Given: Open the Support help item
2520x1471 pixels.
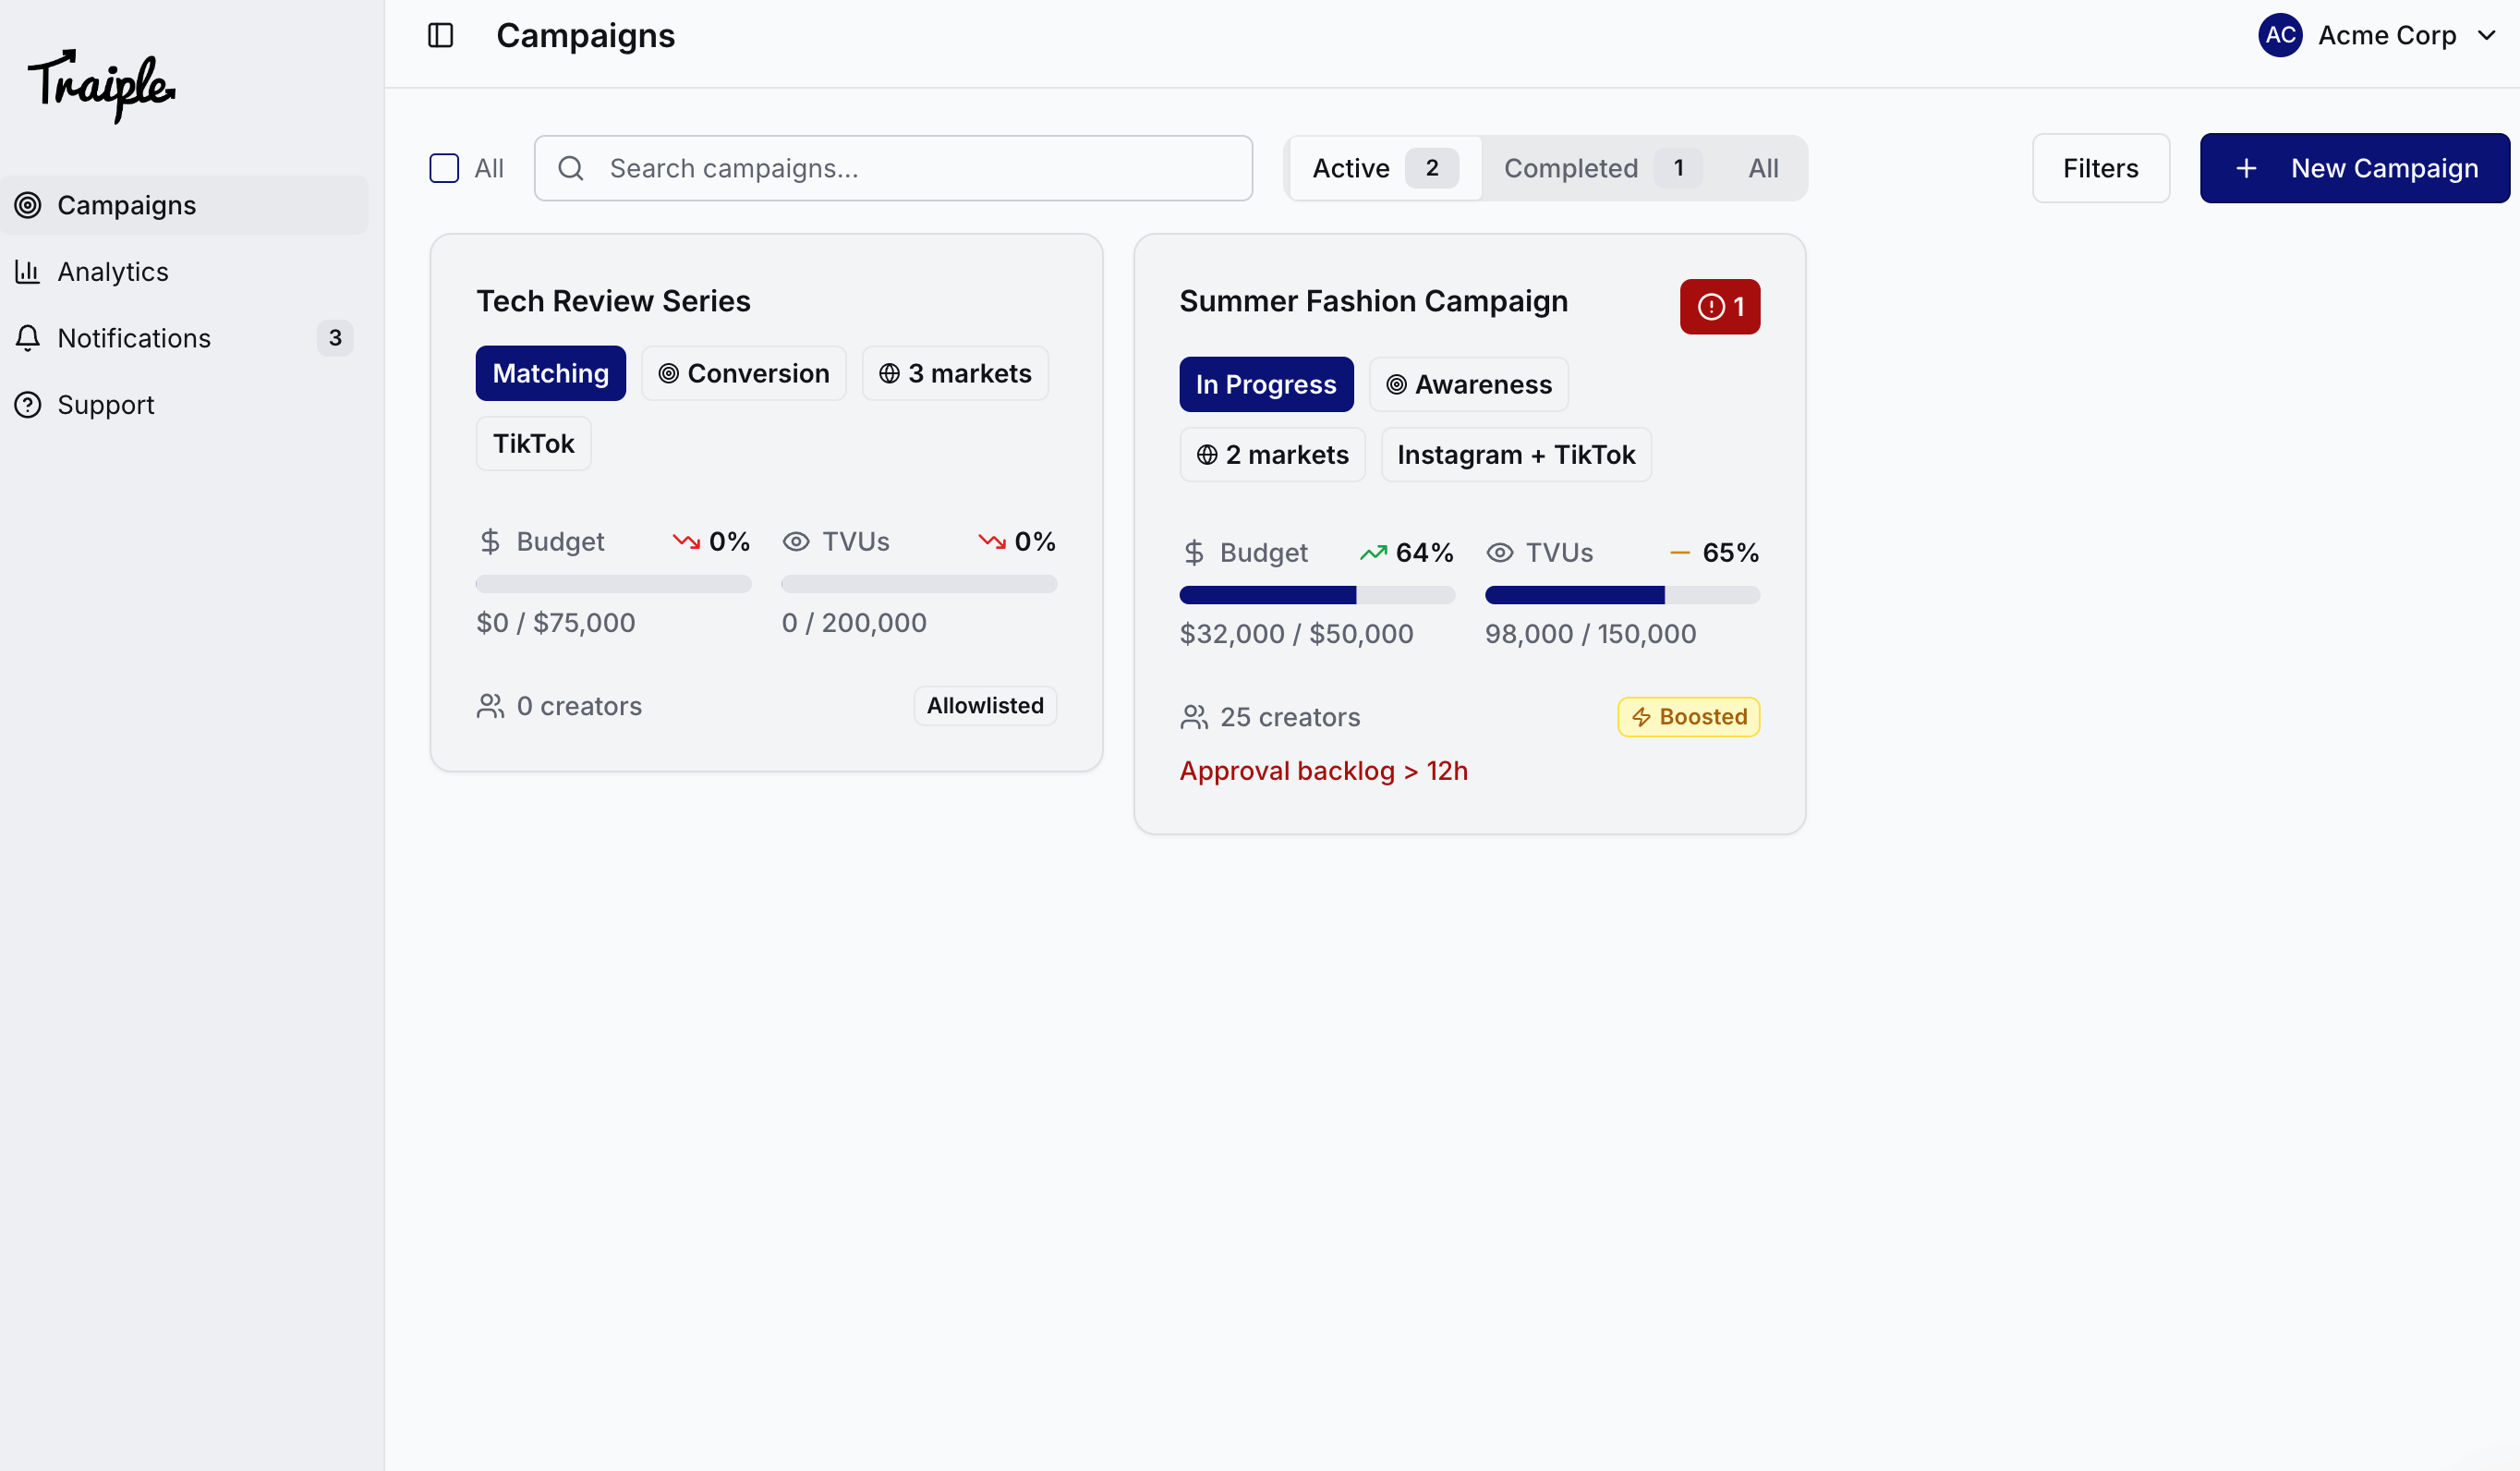Looking at the screenshot, I should click(x=105, y=405).
